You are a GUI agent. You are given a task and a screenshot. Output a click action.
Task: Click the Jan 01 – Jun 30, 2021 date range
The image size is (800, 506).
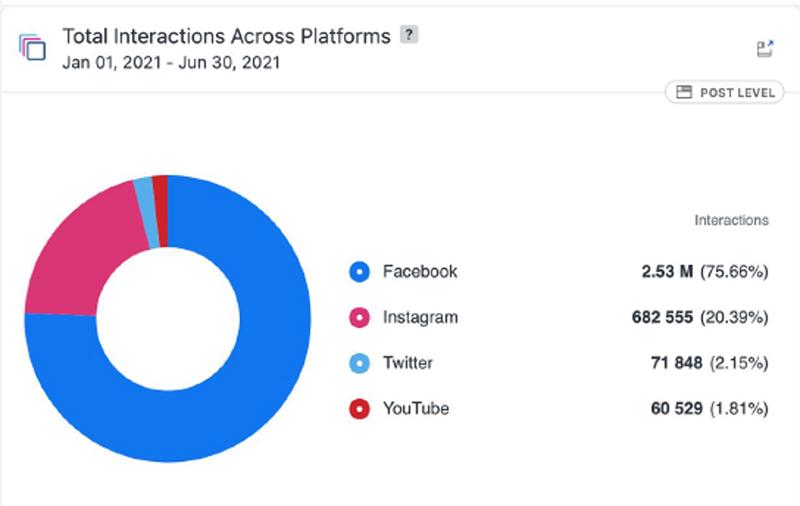(x=171, y=63)
